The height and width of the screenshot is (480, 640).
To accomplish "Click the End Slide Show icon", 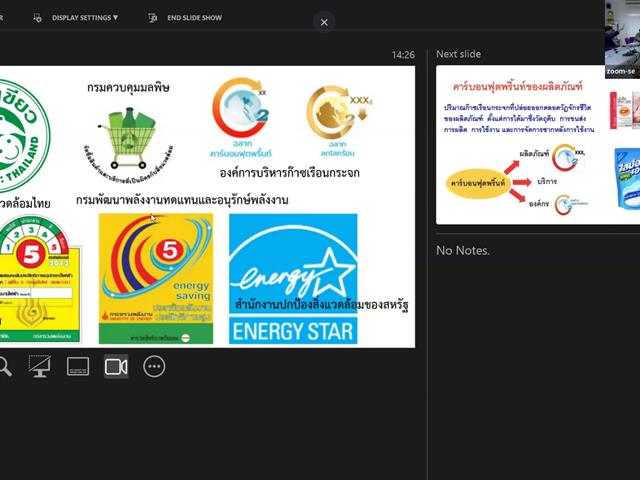I will (x=153, y=18).
